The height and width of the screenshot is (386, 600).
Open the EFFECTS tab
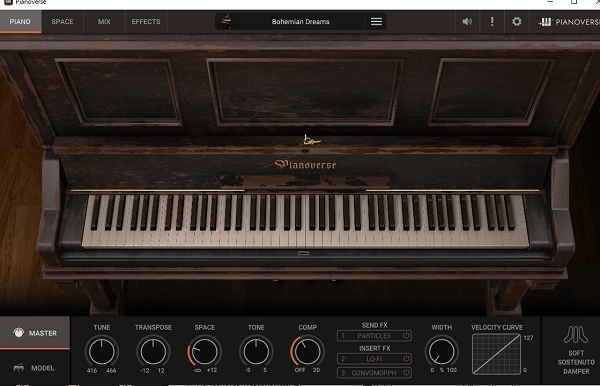point(146,22)
